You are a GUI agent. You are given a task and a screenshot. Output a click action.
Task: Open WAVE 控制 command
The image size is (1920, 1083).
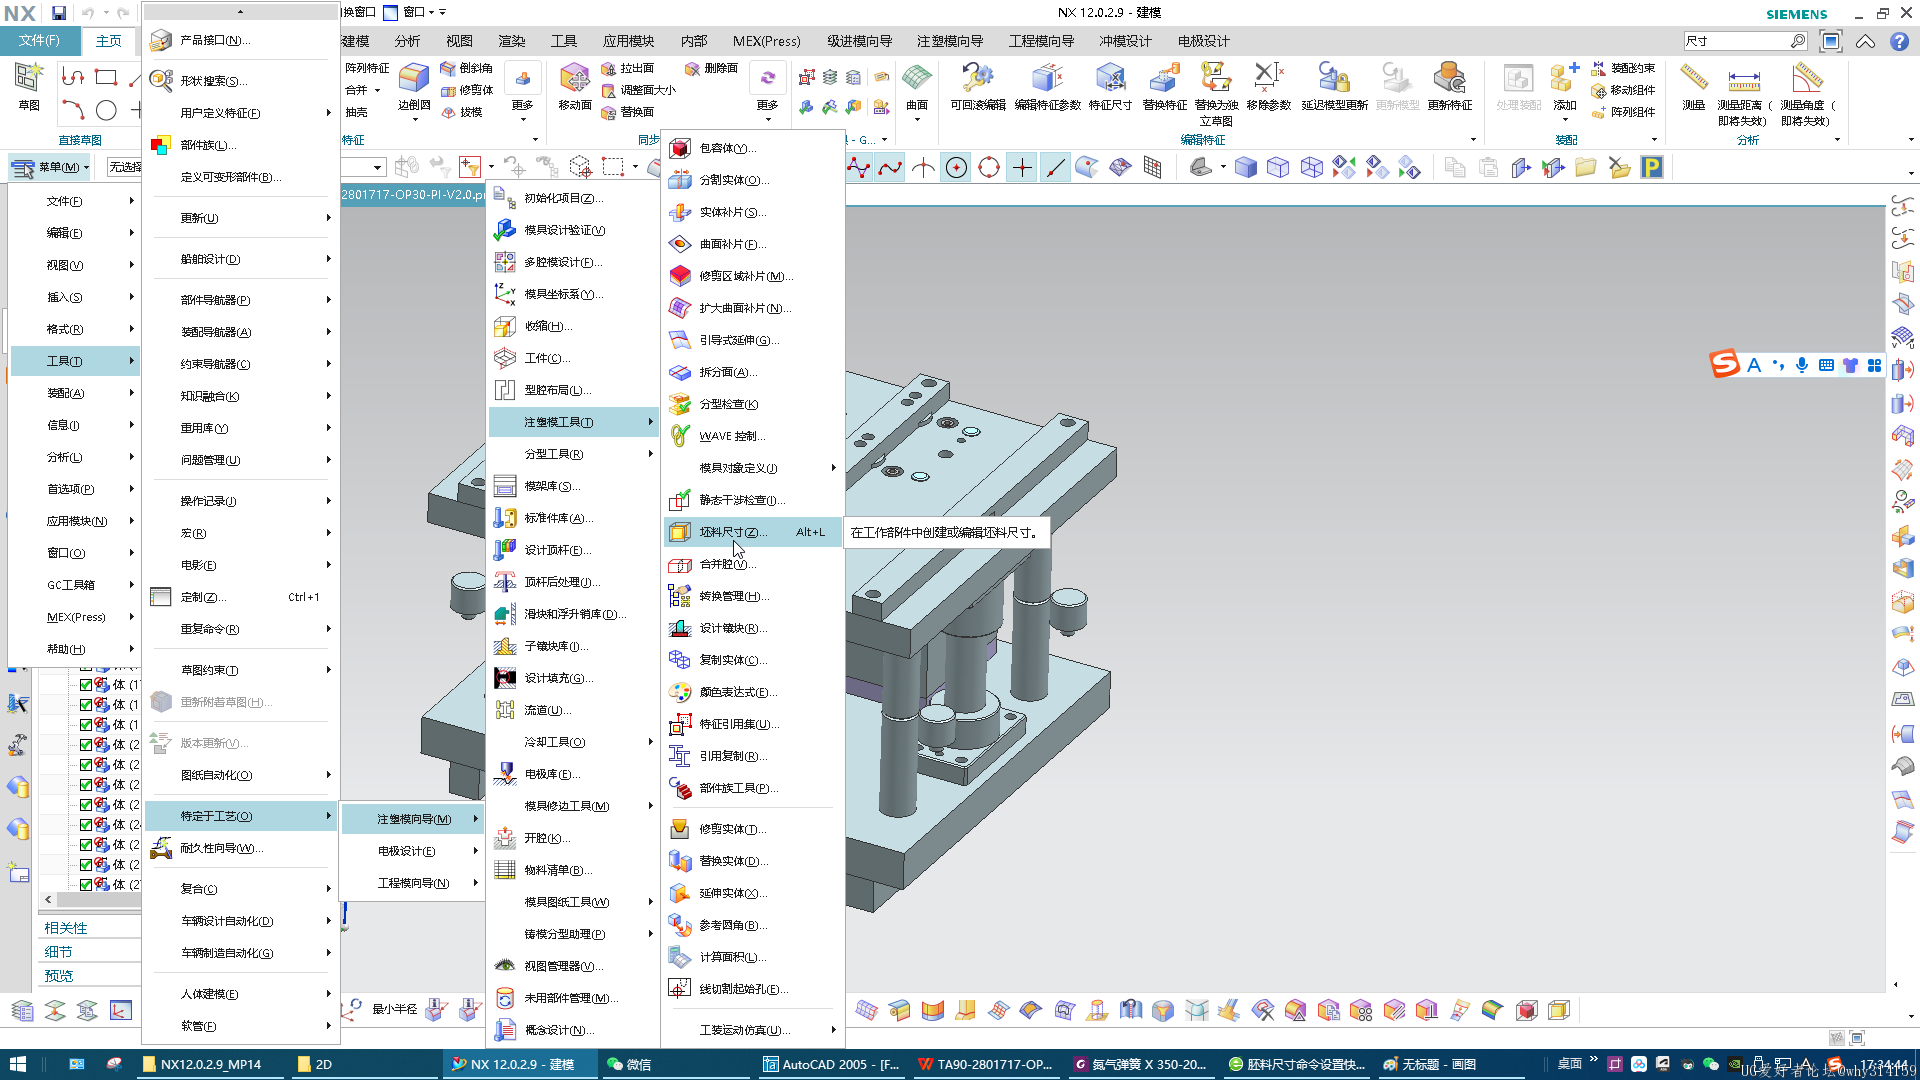tap(752, 436)
